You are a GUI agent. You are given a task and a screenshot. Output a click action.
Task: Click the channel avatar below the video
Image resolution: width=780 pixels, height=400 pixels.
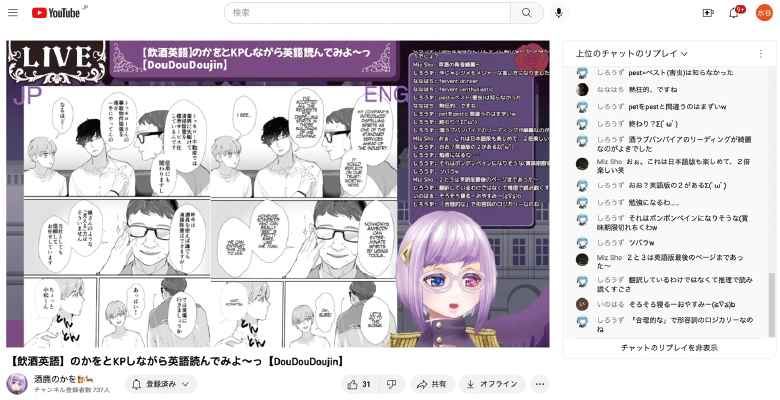(17, 384)
